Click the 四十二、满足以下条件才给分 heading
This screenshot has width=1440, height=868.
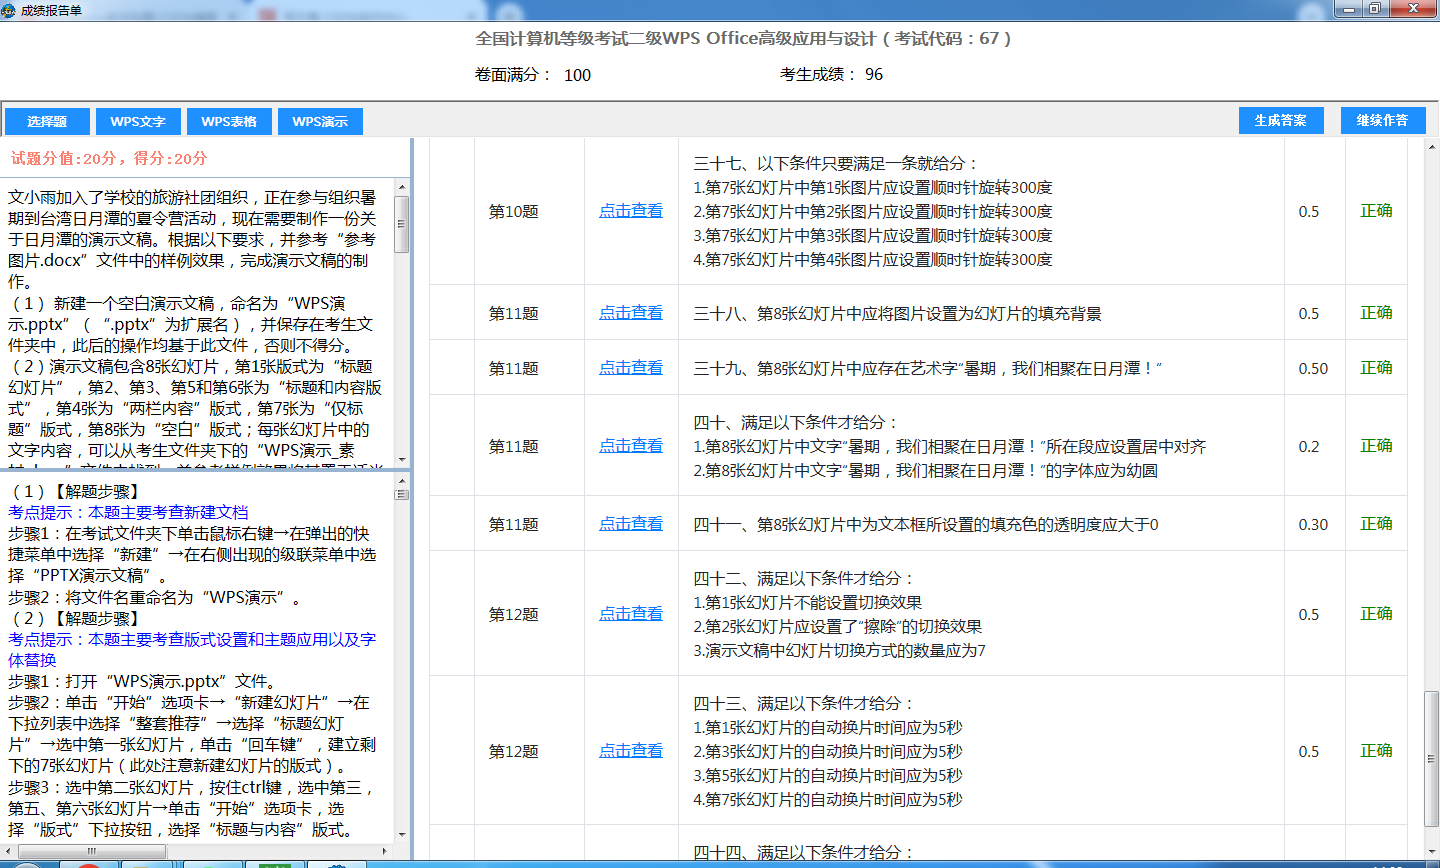tap(803, 579)
